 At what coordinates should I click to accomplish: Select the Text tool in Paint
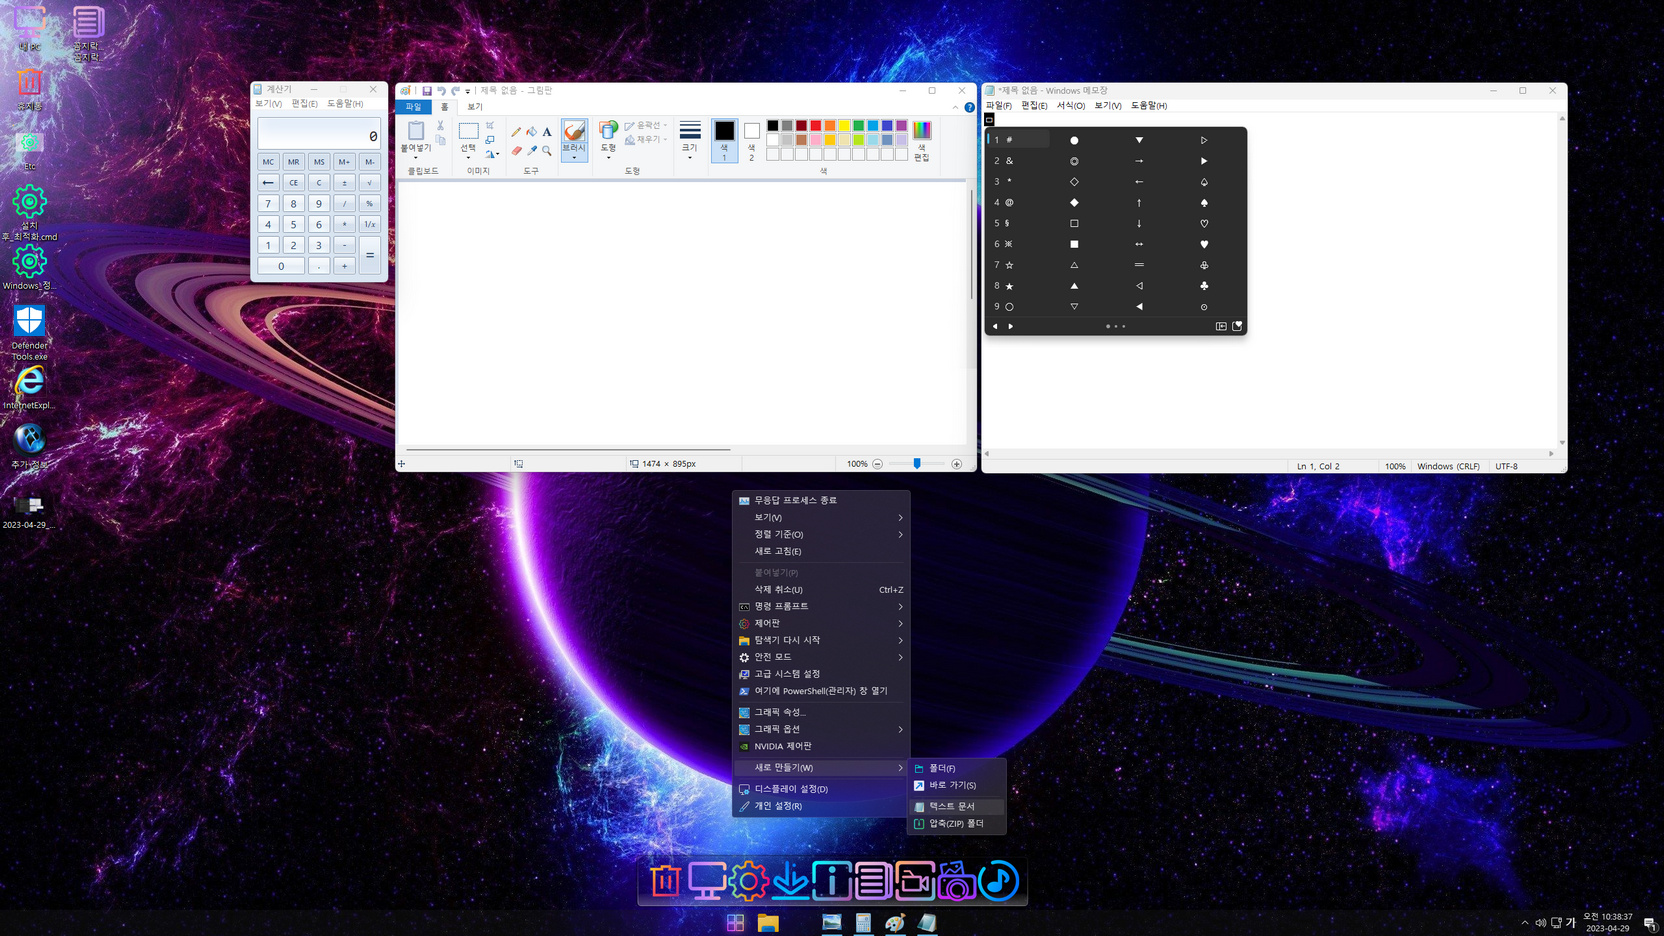[547, 132]
